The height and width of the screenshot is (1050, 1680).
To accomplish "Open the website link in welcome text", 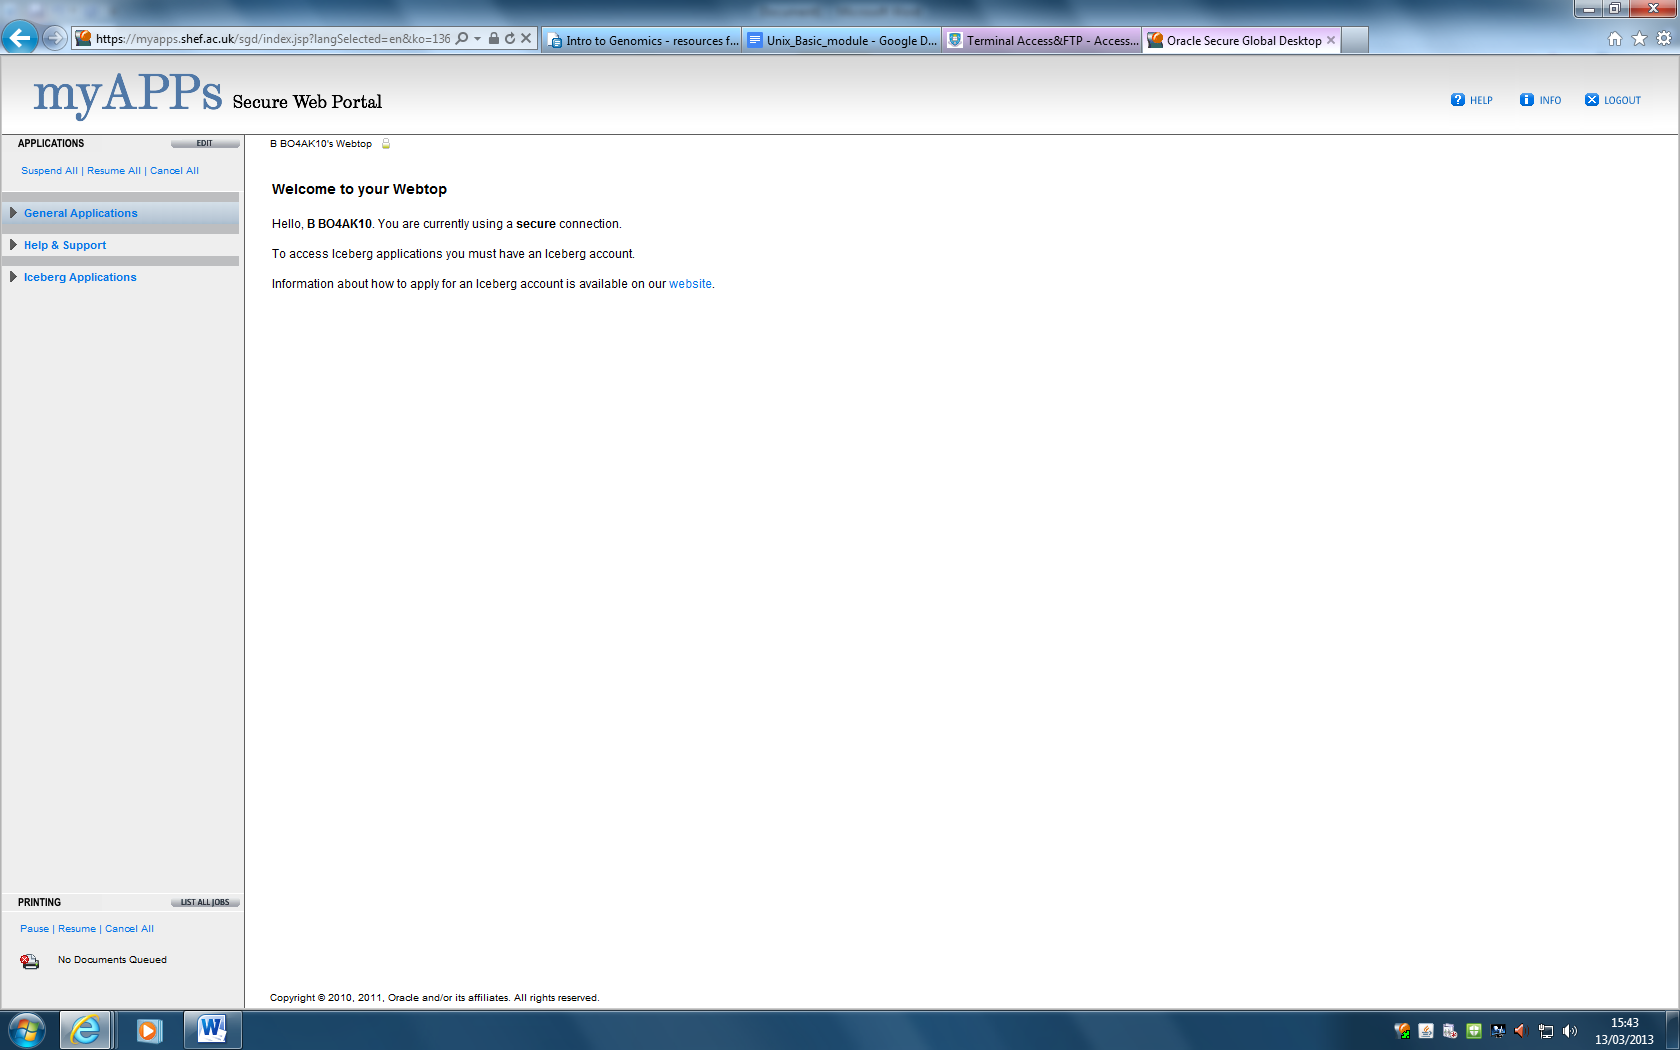I will 690,284.
